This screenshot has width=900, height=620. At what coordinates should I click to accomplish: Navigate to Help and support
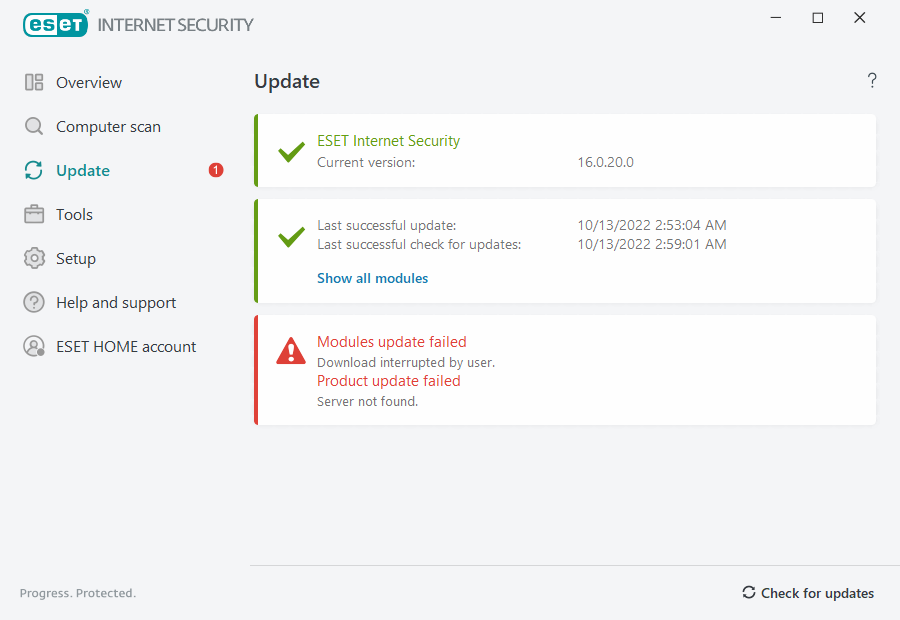click(x=116, y=303)
